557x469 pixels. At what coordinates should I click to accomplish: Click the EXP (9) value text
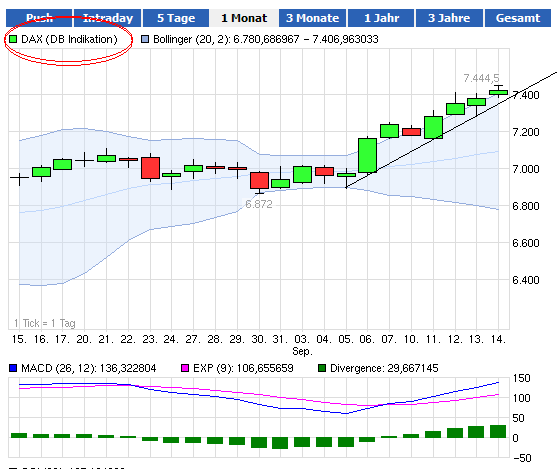point(243,368)
